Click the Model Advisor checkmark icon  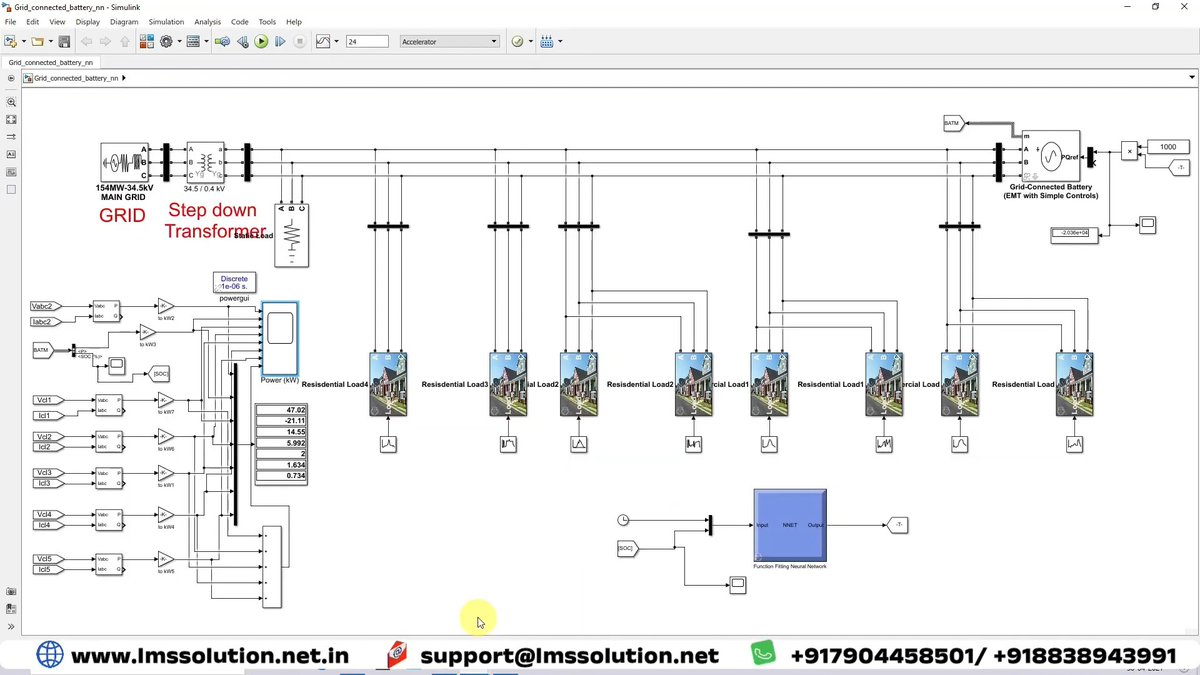coord(517,41)
